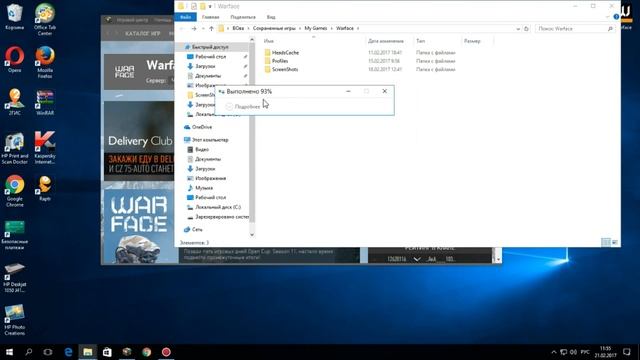
Task: Open Microsoft Edge from the taskbar
Action: (x=68, y=352)
